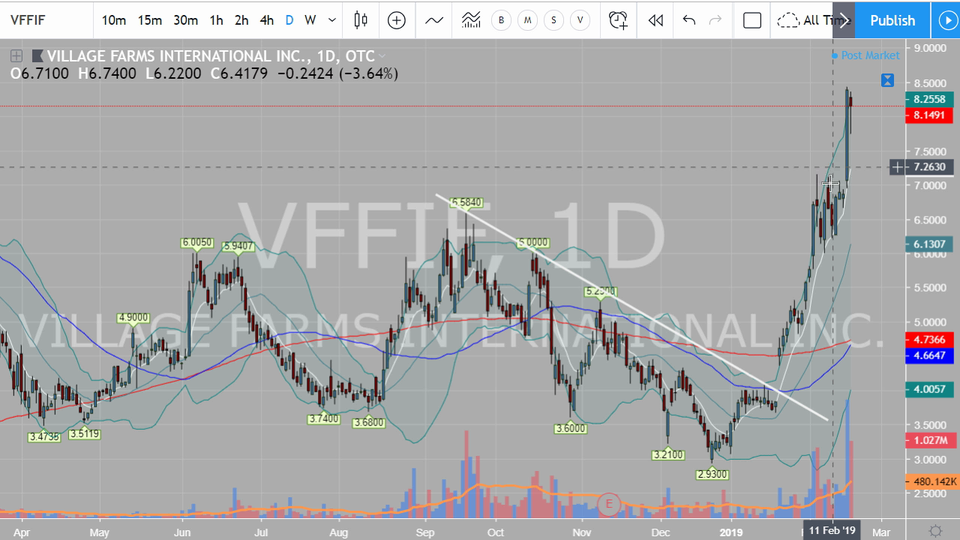
Task: Expand the timeframe interval dropdown arrow
Action: (x=332, y=20)
